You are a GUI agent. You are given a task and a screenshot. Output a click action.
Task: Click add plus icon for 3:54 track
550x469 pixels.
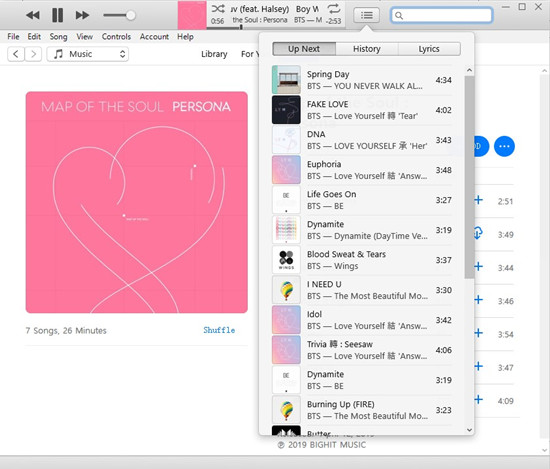pyautogui.click(x=478, y=333)
